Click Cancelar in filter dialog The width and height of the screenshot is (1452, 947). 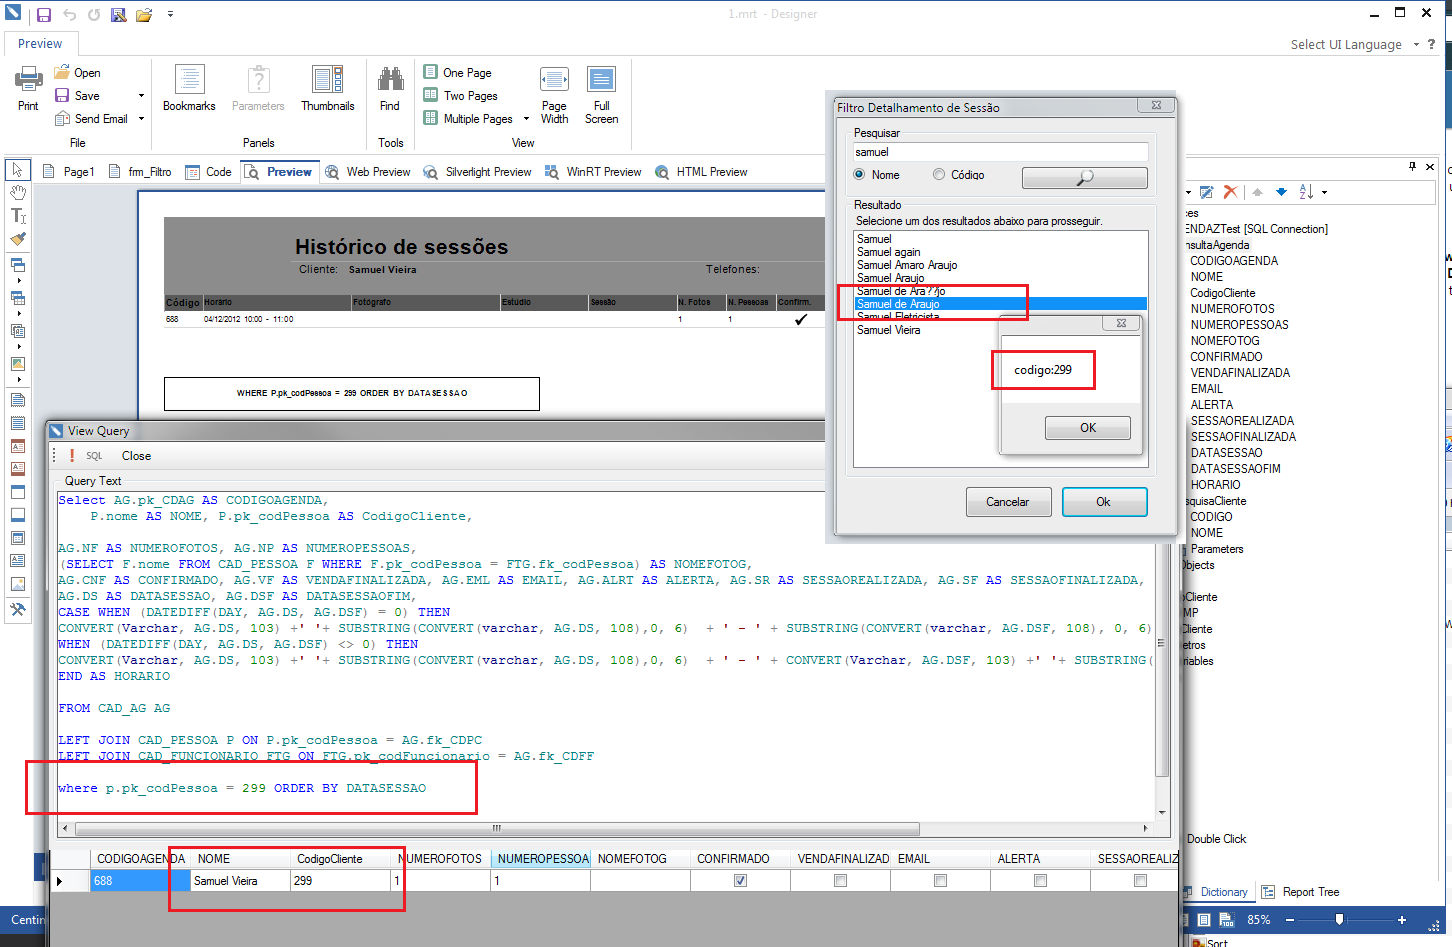tap(1008, 502)
